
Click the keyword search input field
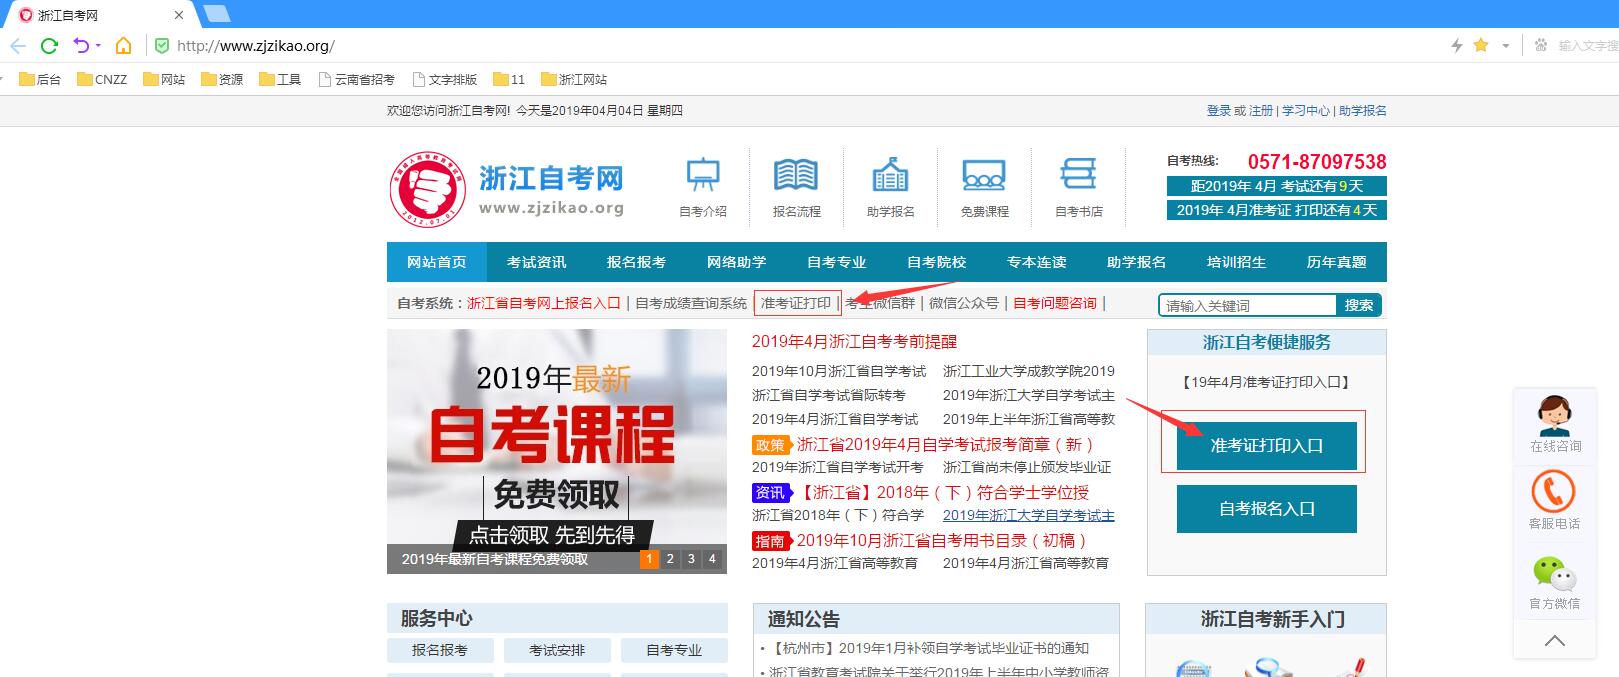pos(1247,306)
